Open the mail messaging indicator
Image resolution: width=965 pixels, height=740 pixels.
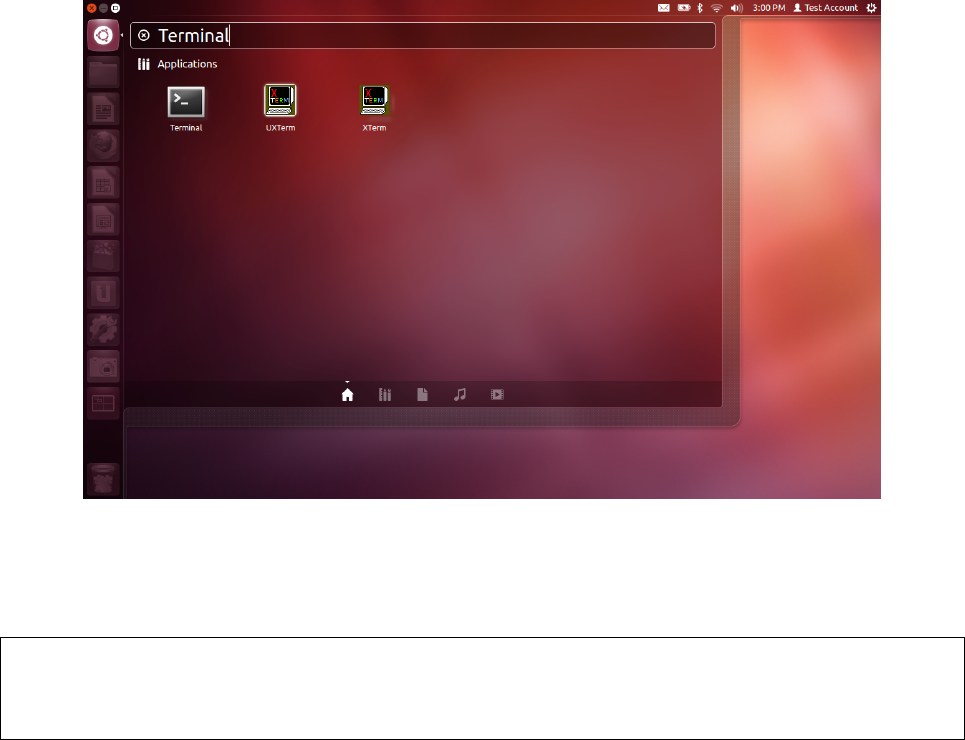point(663,8)
